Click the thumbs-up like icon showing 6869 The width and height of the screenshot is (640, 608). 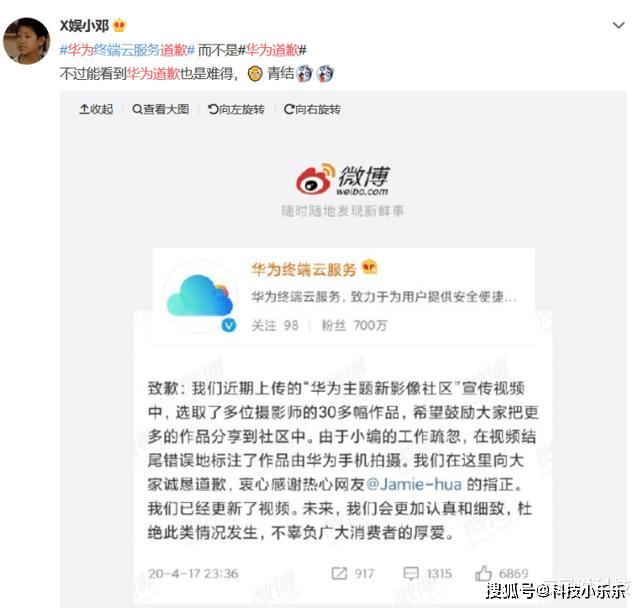[x=483, y=573]
